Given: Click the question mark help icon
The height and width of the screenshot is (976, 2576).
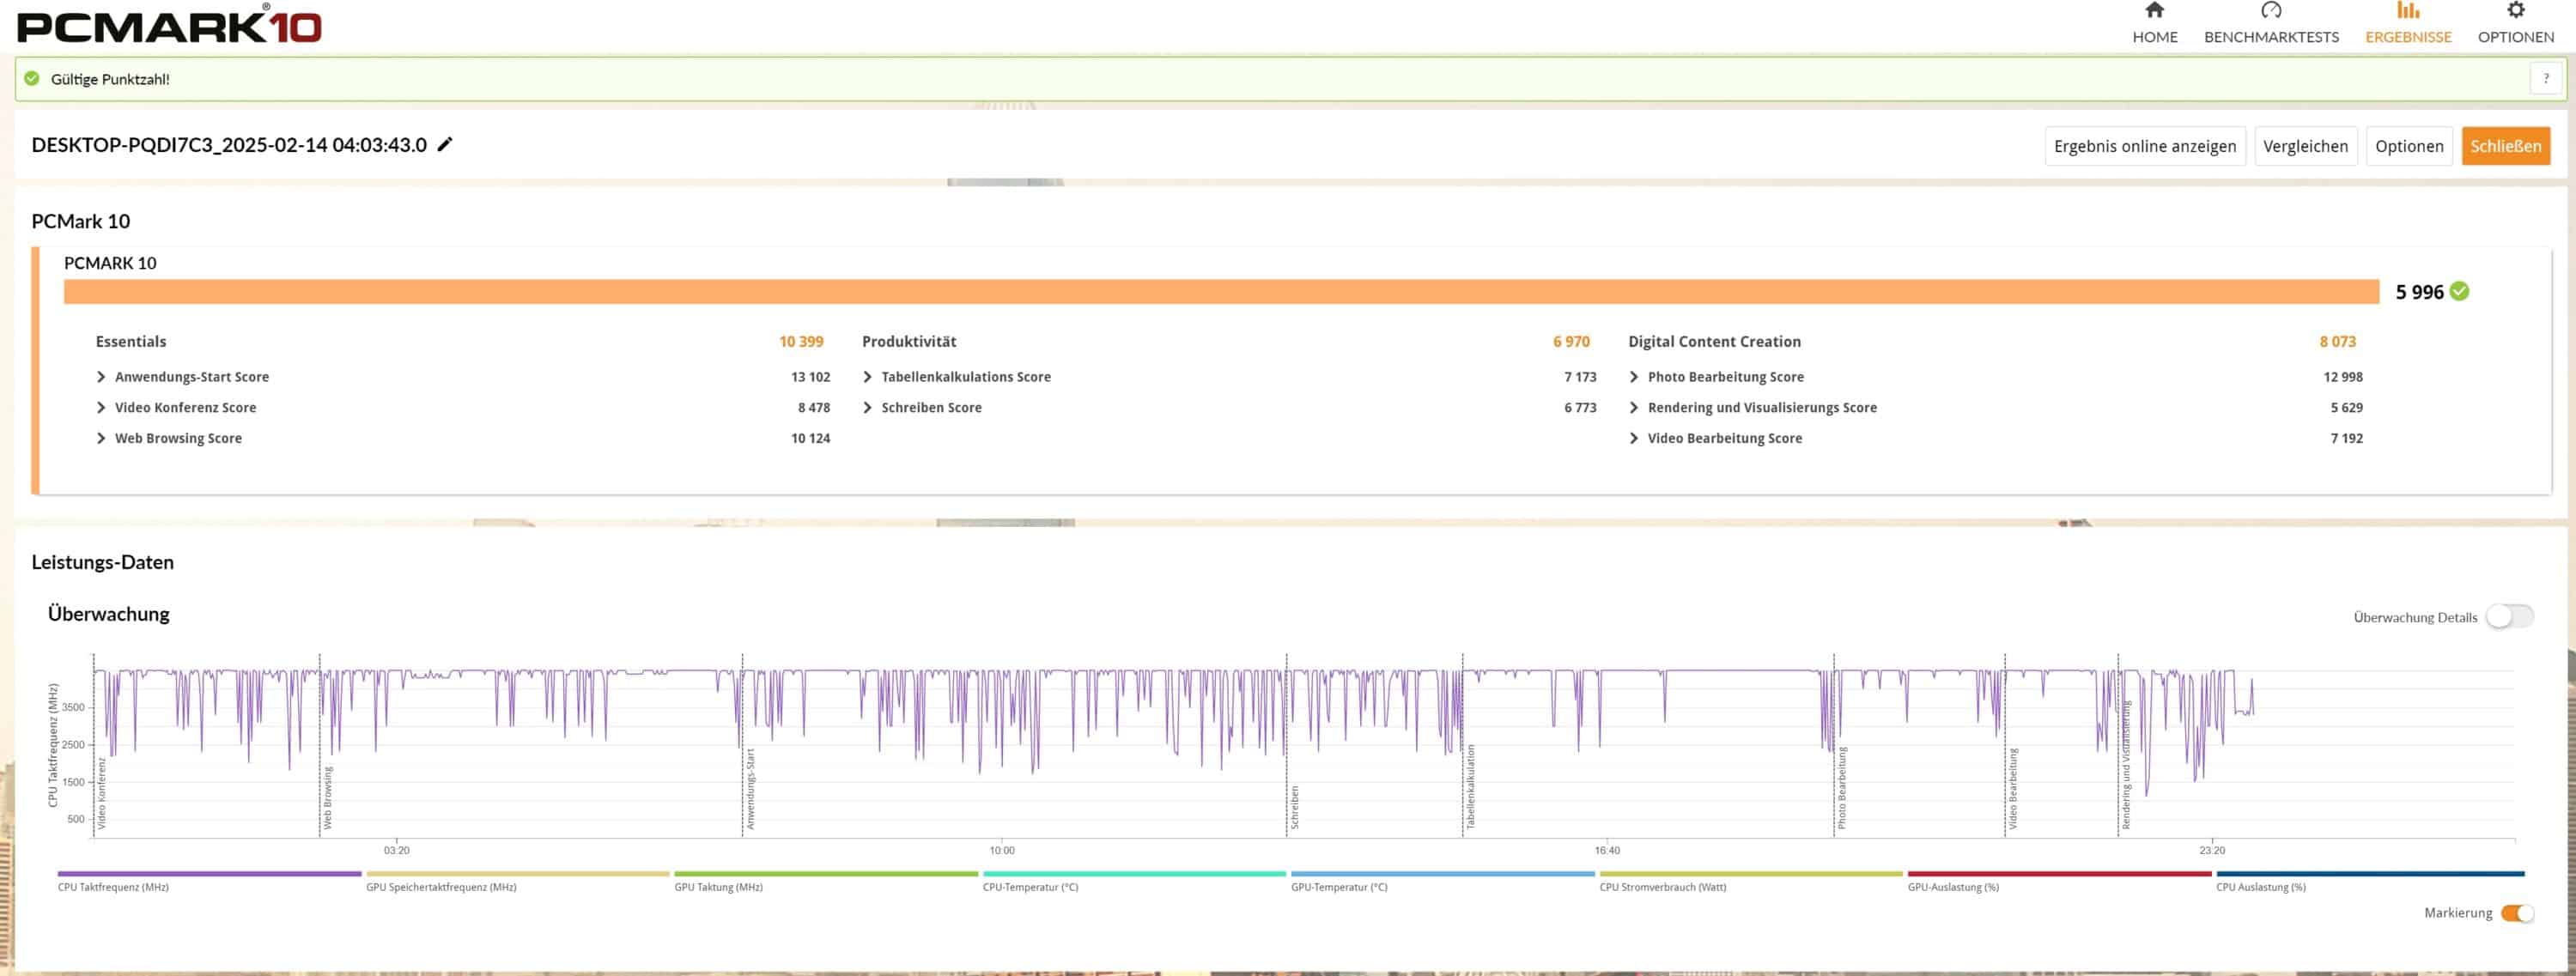Looking at the screenshot, I should click(2545, 78).
